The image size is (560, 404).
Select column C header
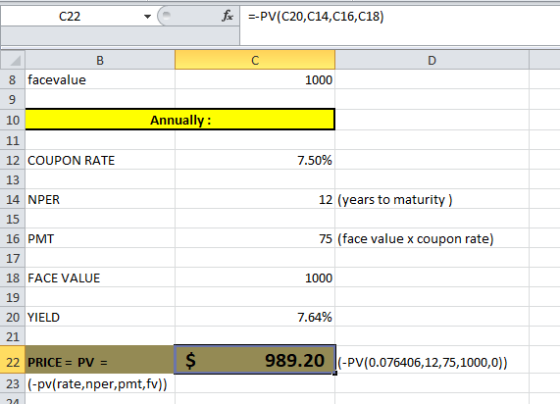pos(255,60)
